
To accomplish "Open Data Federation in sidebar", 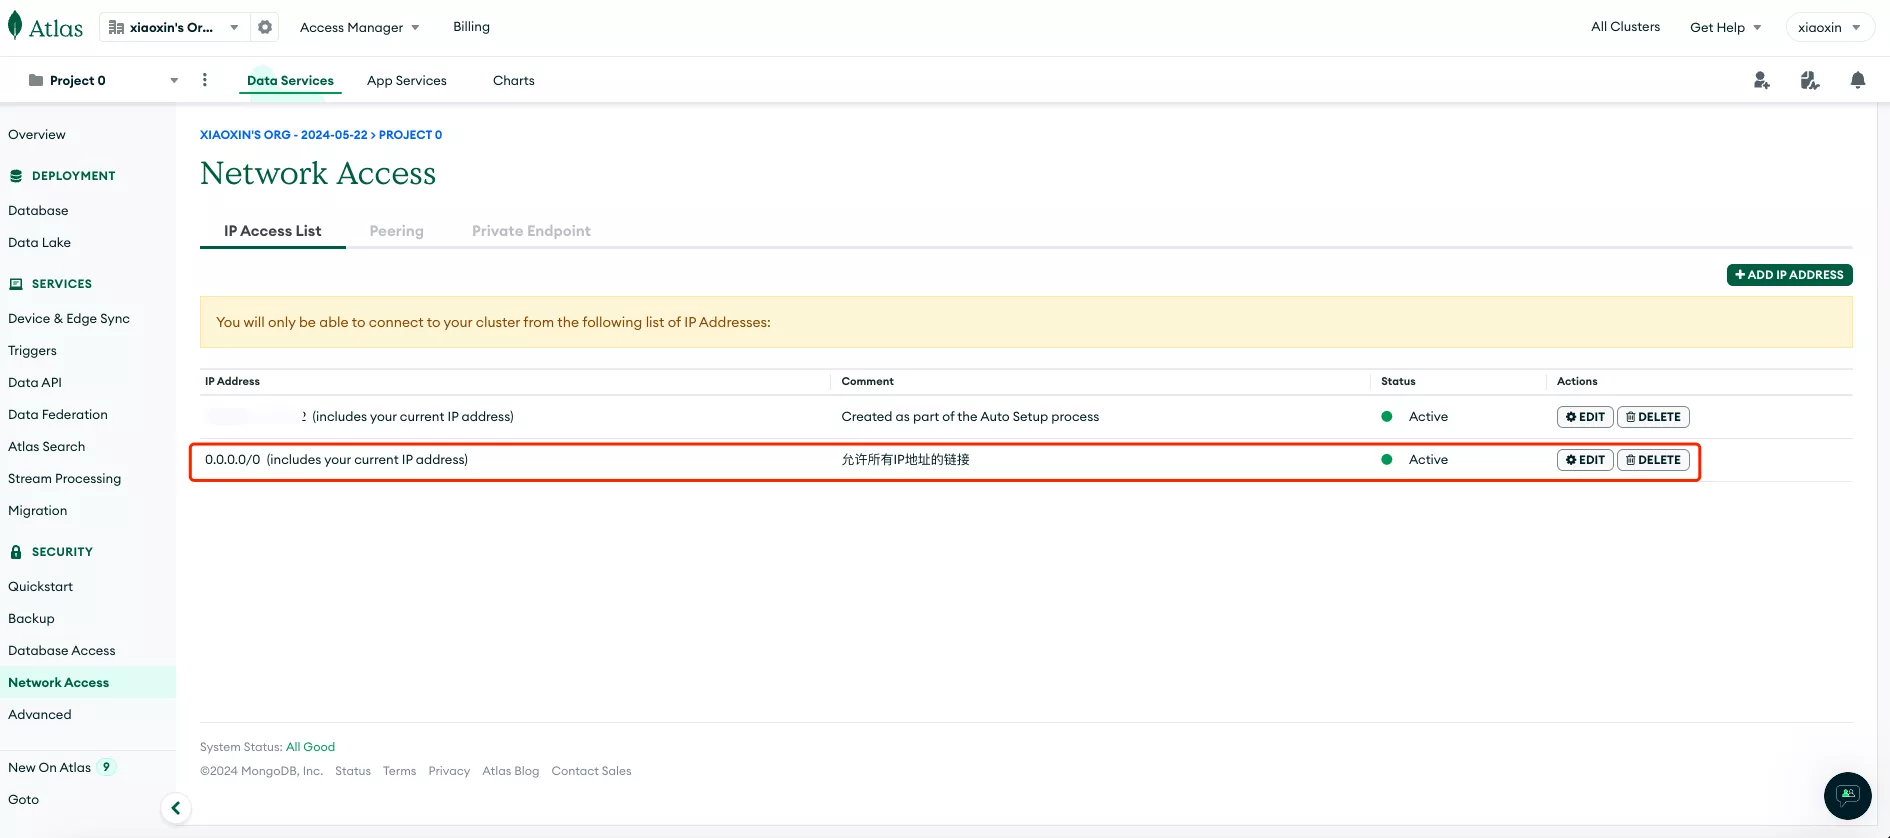I will point(58,415).
